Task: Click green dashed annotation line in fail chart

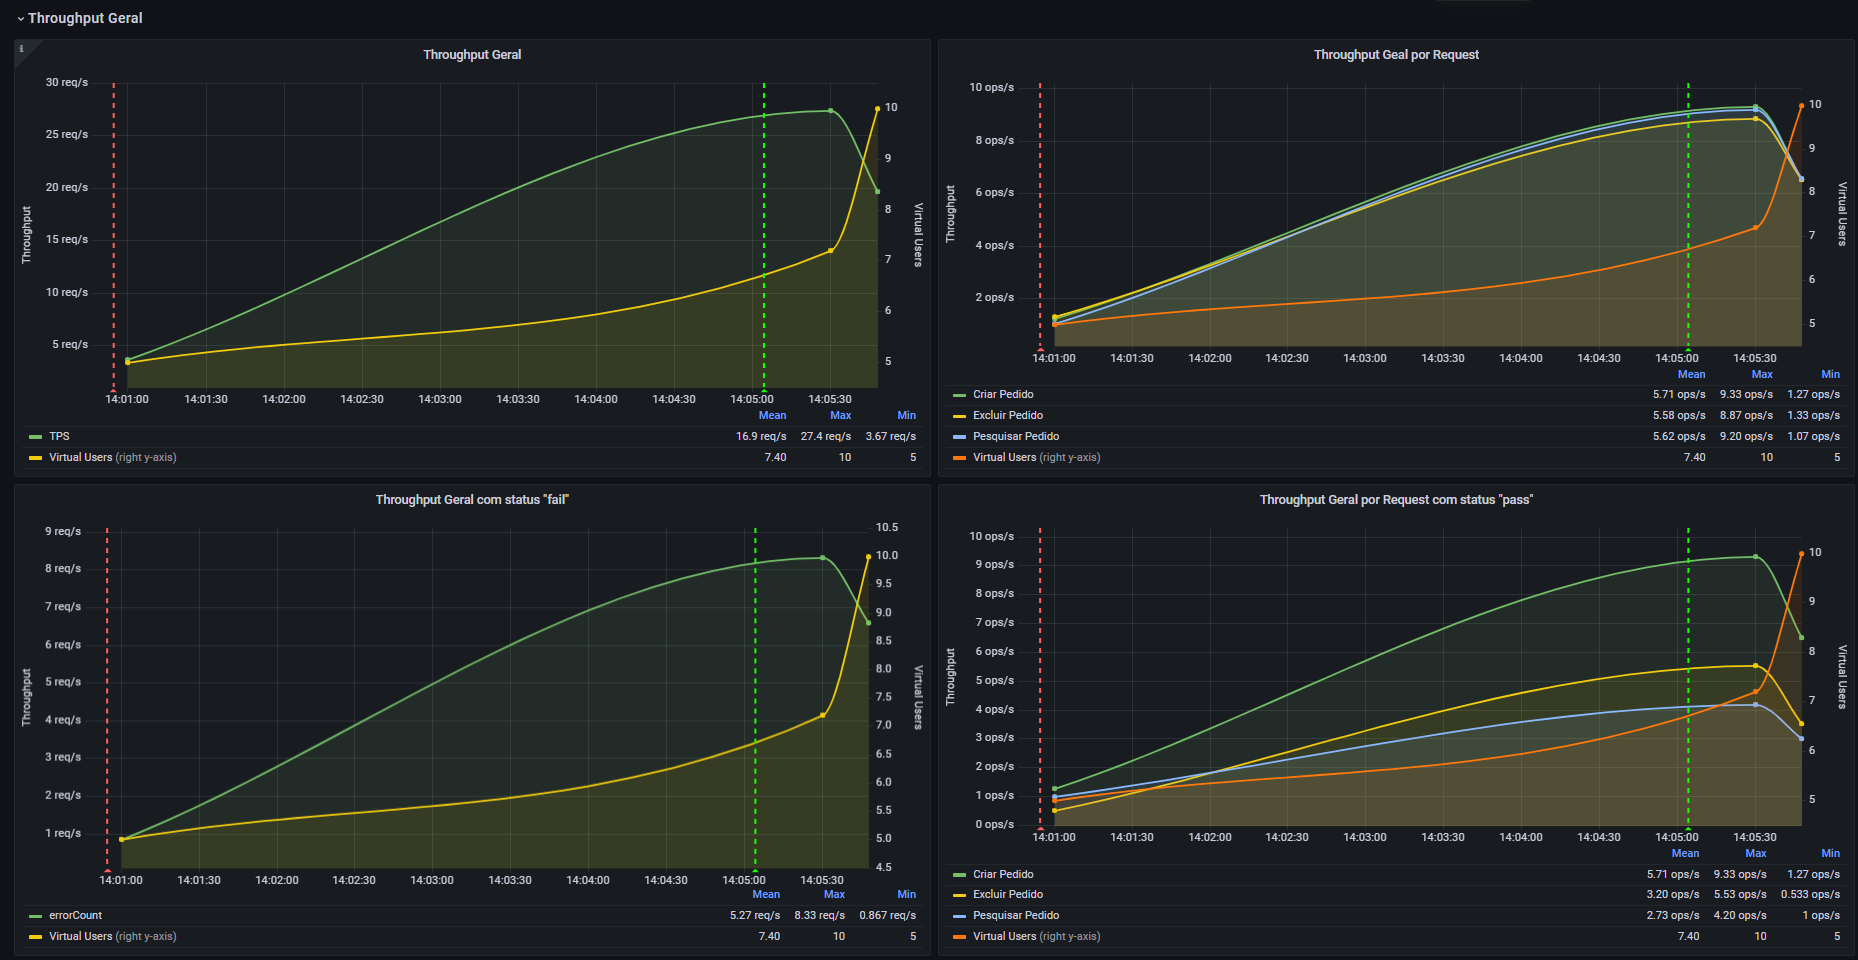Action: click(755, 698)
